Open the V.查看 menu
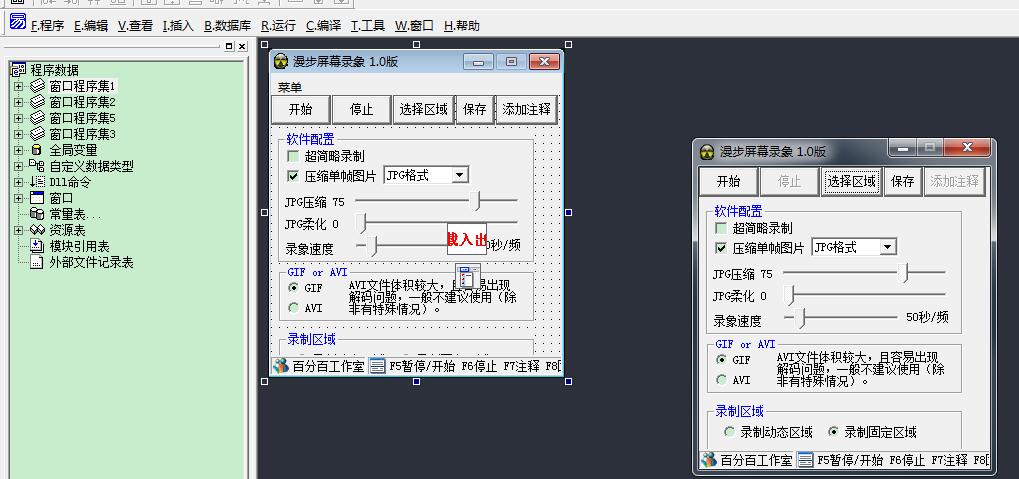 click(x=135, y=26)
